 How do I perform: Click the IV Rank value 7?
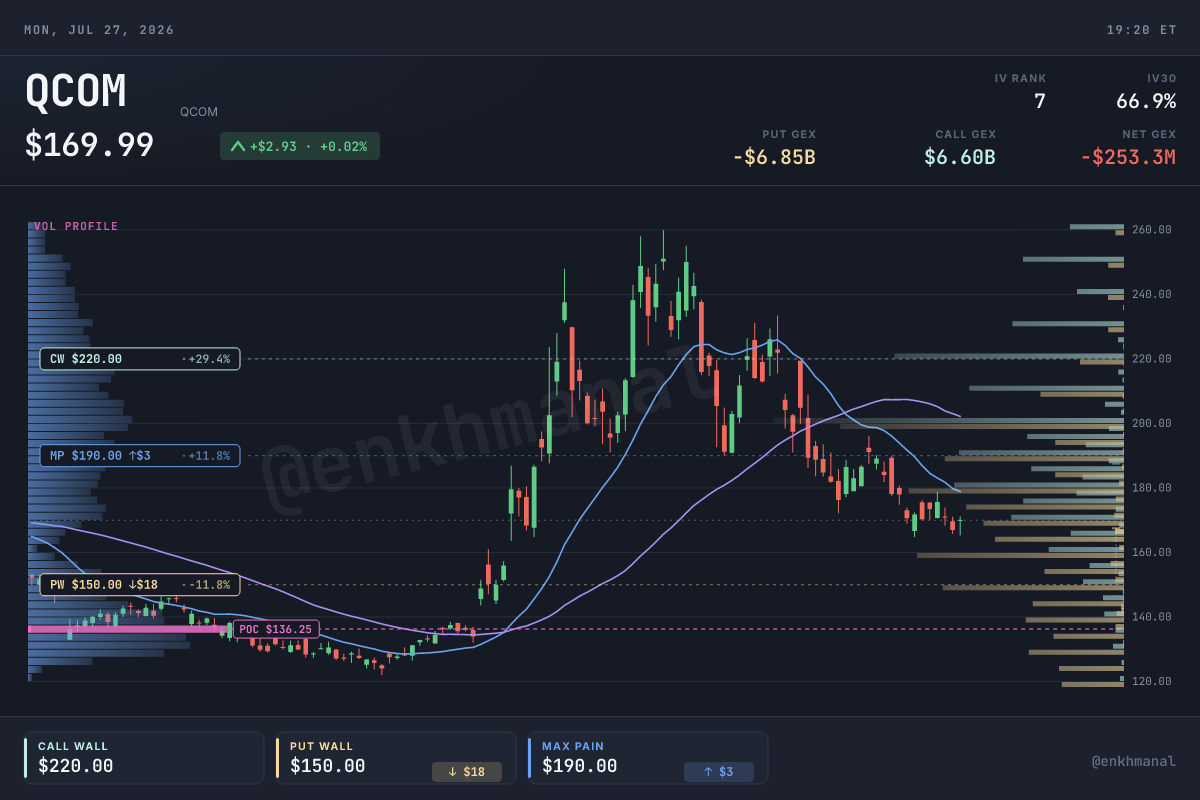[x=1039, y=101]
